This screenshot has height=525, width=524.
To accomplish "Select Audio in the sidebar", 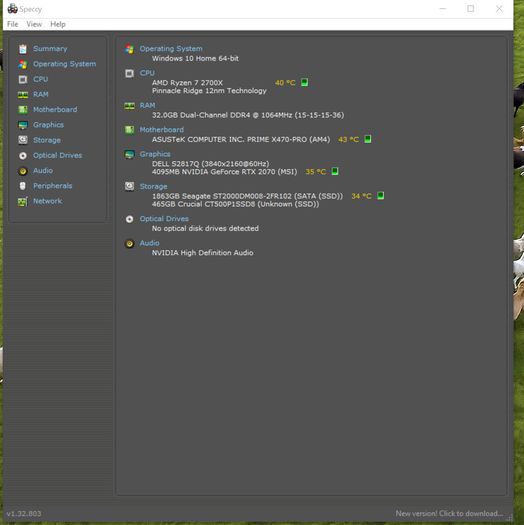I will click(43, 170).
